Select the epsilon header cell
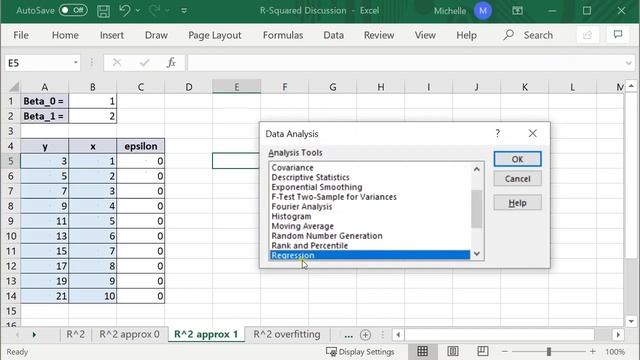The width and height of the screenshot is (640, 360). (141, 146)
